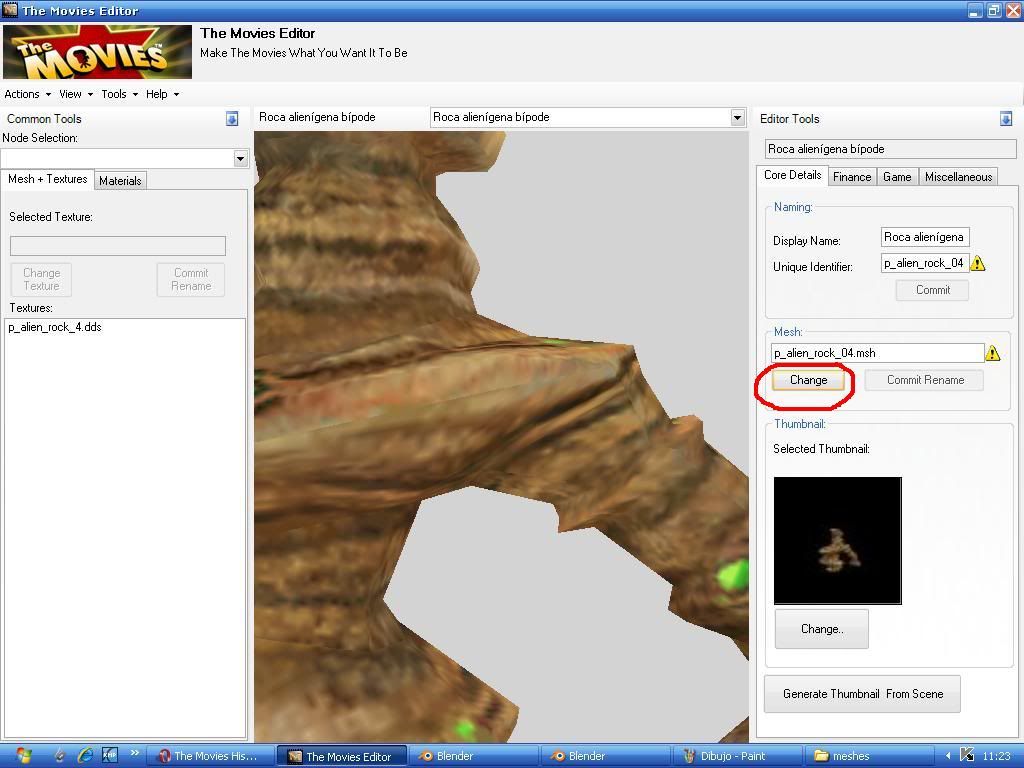Image resolution: width=1024 pixels, height=768 pixels.
Task: Switch to The Movies His... taskbar window
Action: coord(210,756)
